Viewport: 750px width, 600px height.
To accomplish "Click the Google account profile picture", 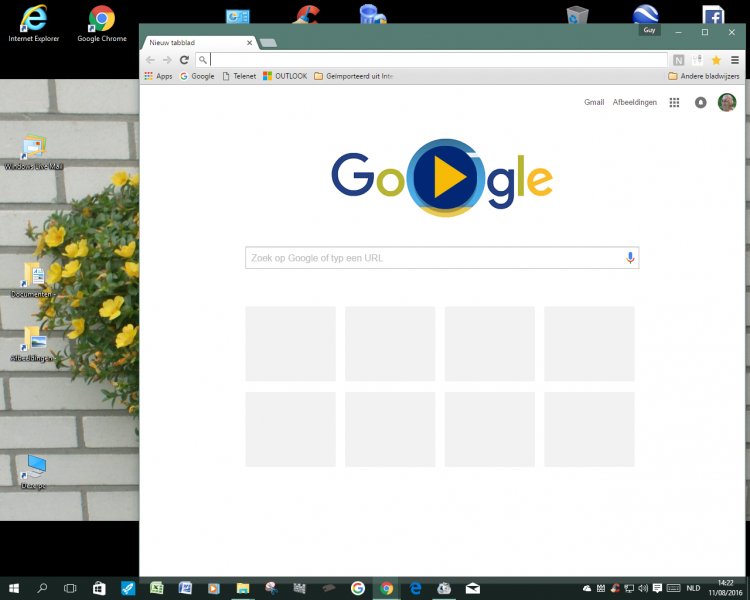I will click(x=727, y=102).
